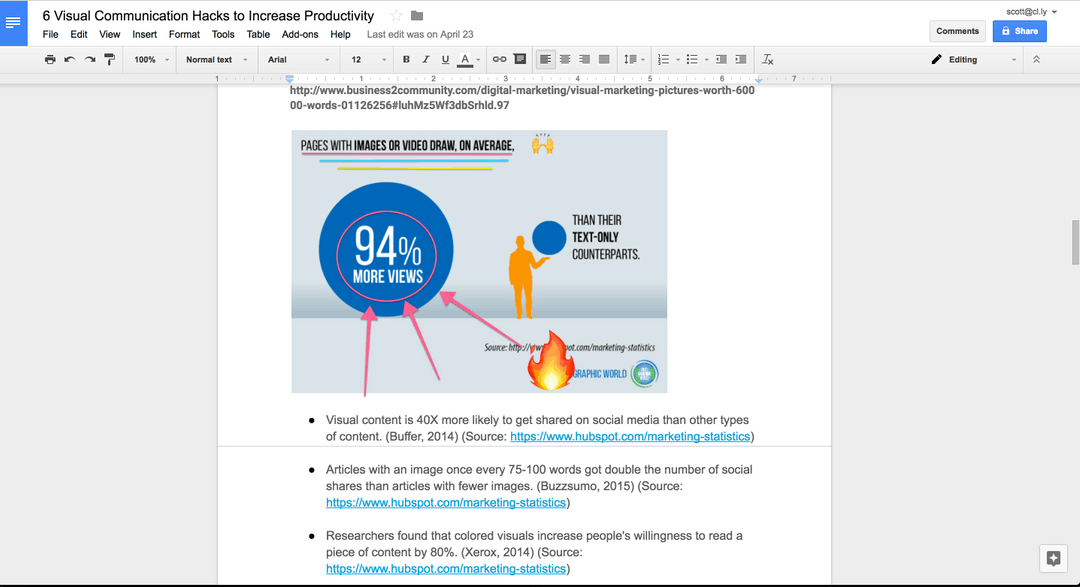
Task: Open the Arial font dropdown
Action: click(x=298, y=60)
